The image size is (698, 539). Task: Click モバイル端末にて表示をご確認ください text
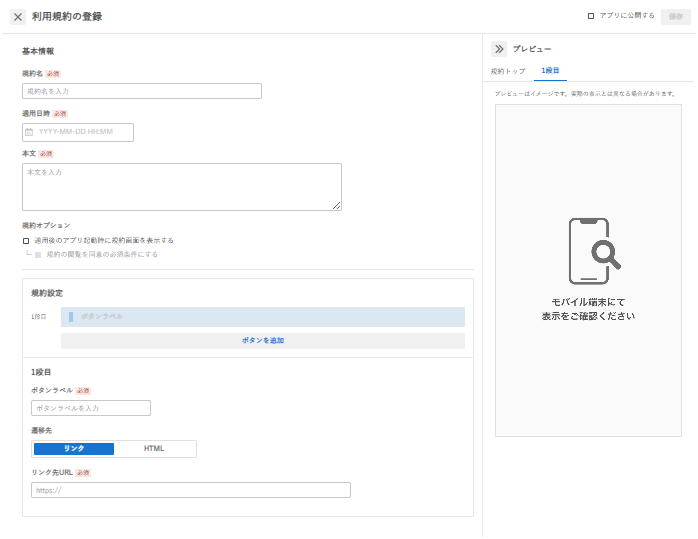[588, 309]
